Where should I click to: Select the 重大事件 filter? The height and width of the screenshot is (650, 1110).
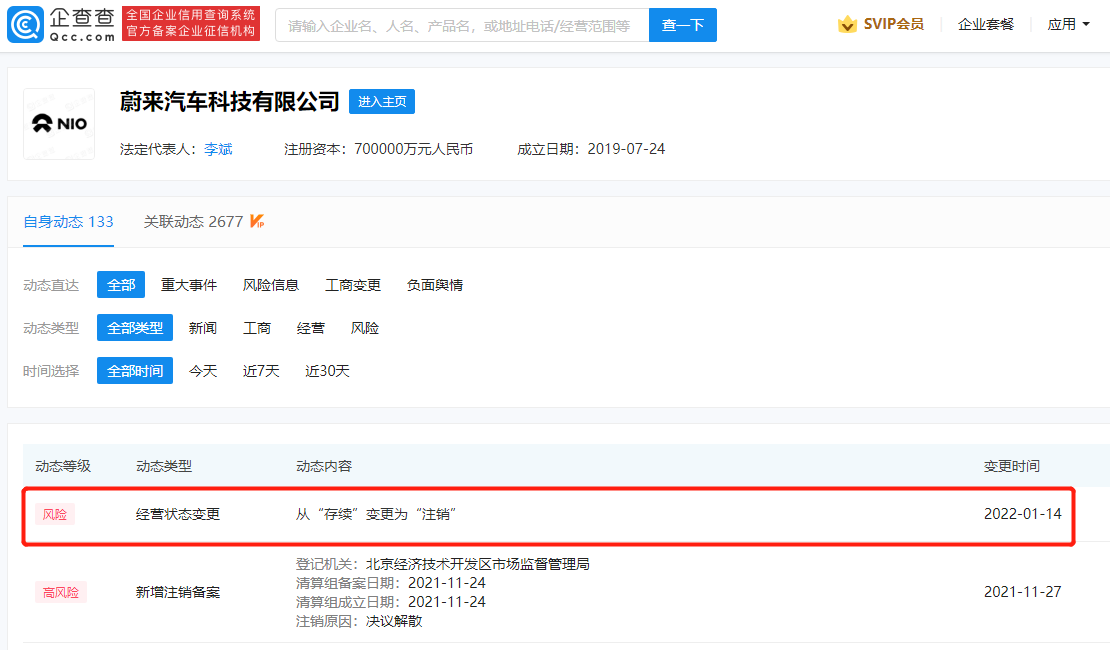coord(189,285)
